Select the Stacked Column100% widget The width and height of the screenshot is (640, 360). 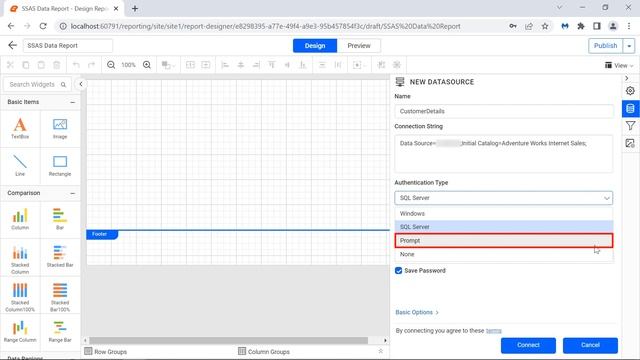click(20, 297)
